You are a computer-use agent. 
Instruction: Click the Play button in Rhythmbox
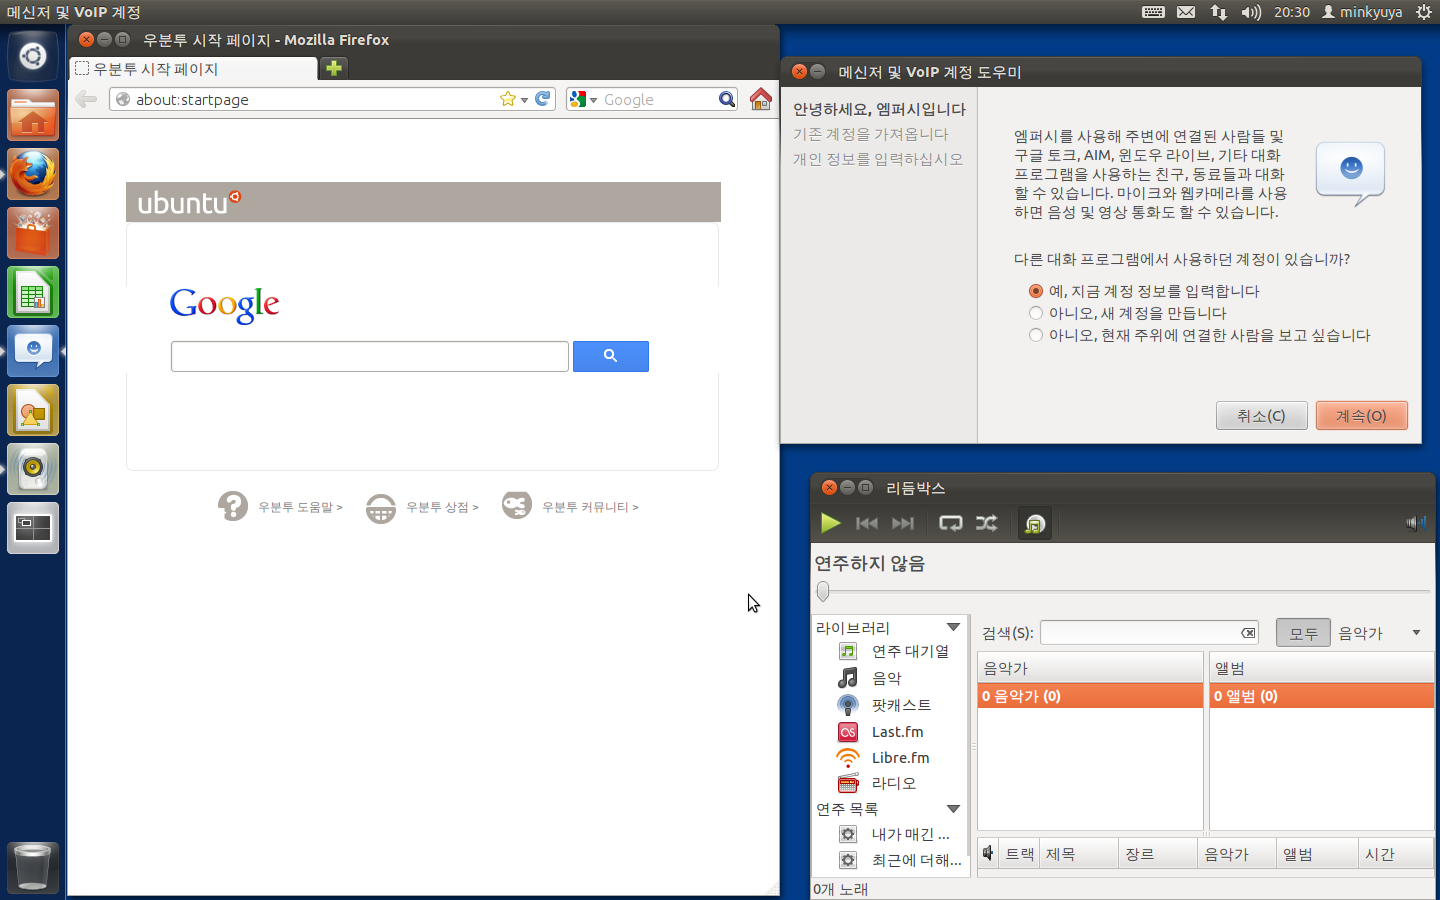[x=830, y=523]
